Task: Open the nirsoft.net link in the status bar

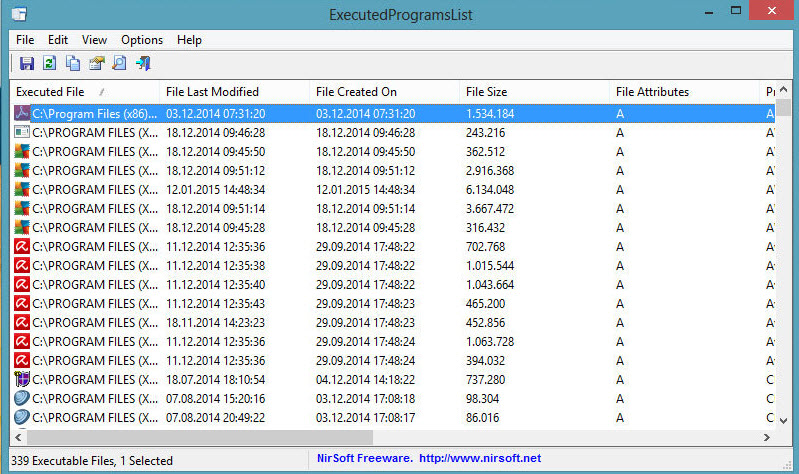Action: point(480,458)
